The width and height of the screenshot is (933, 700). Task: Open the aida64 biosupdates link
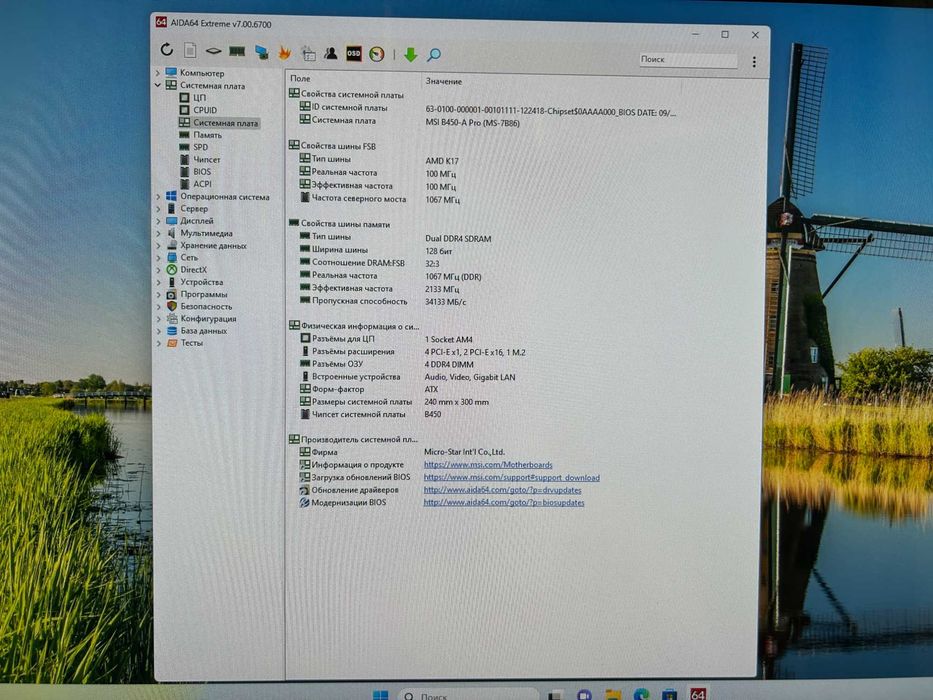point(504,502)
